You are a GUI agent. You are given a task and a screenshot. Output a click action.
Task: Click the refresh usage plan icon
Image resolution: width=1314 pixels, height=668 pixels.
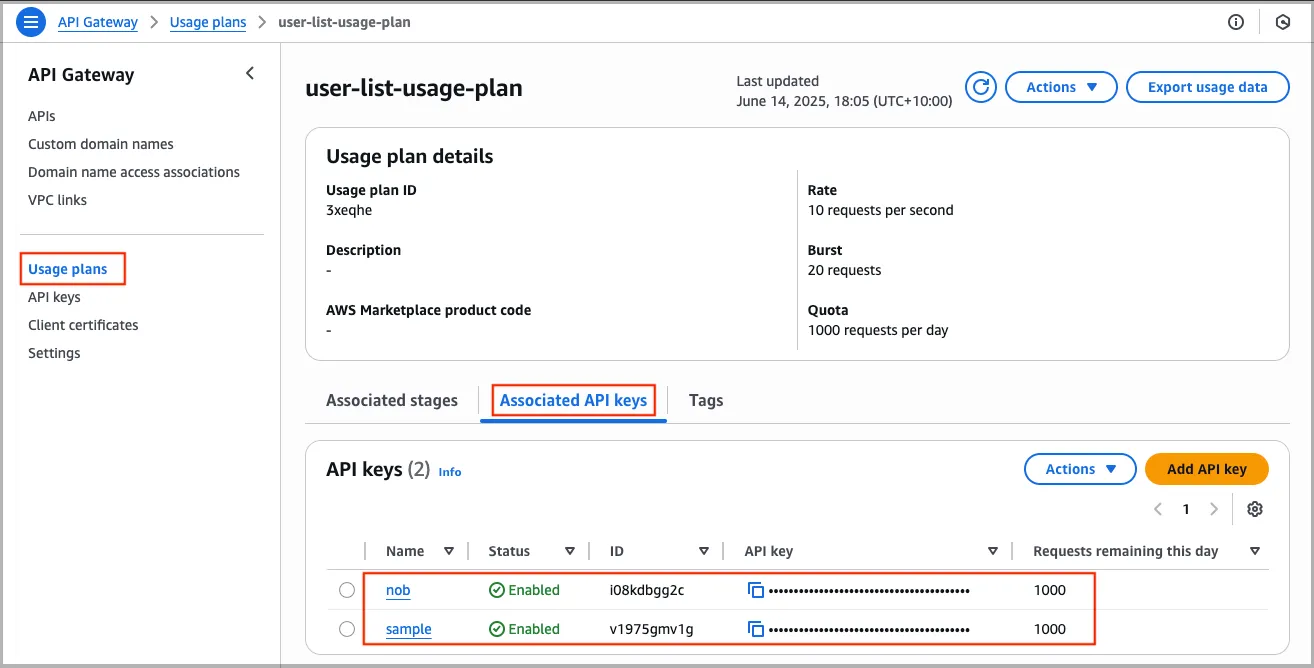pyautogui.click(x=981, y=87)
